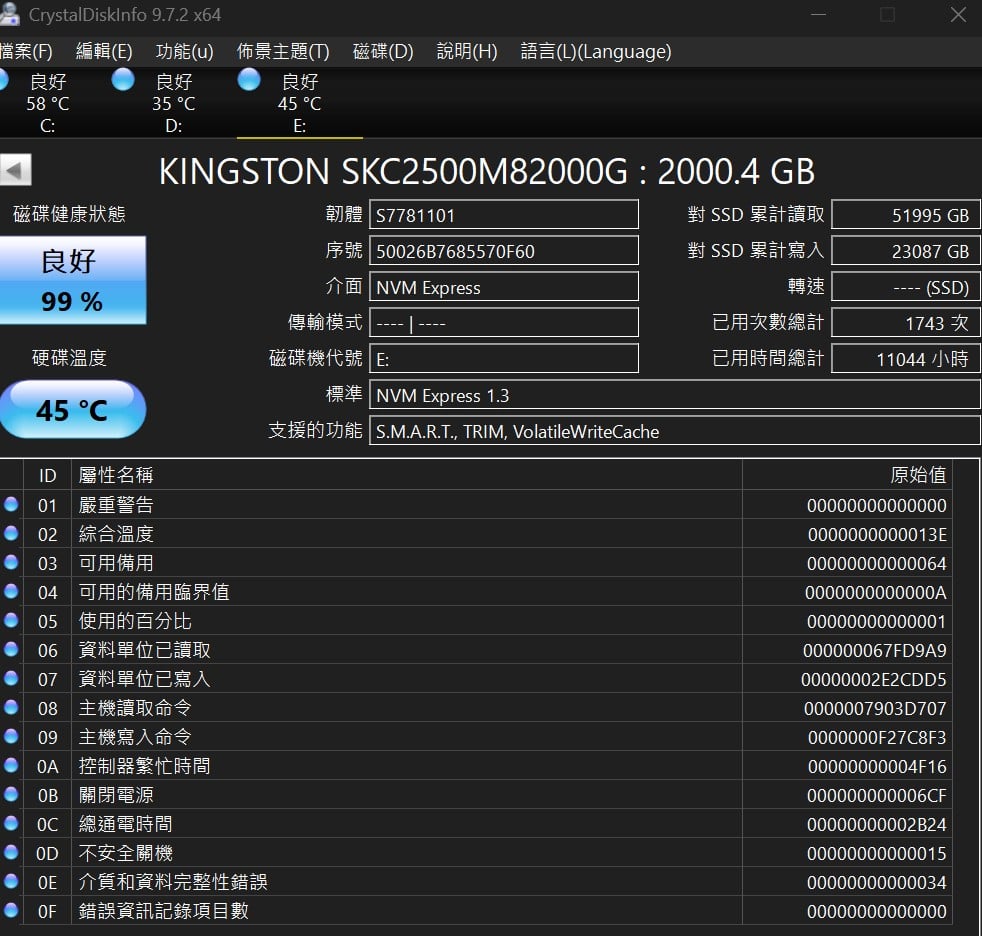Image resolution: width=982 pixels, height=936 pixels.
Task: Click the 序號 serial number field
Action: click(x=504, y=251)
